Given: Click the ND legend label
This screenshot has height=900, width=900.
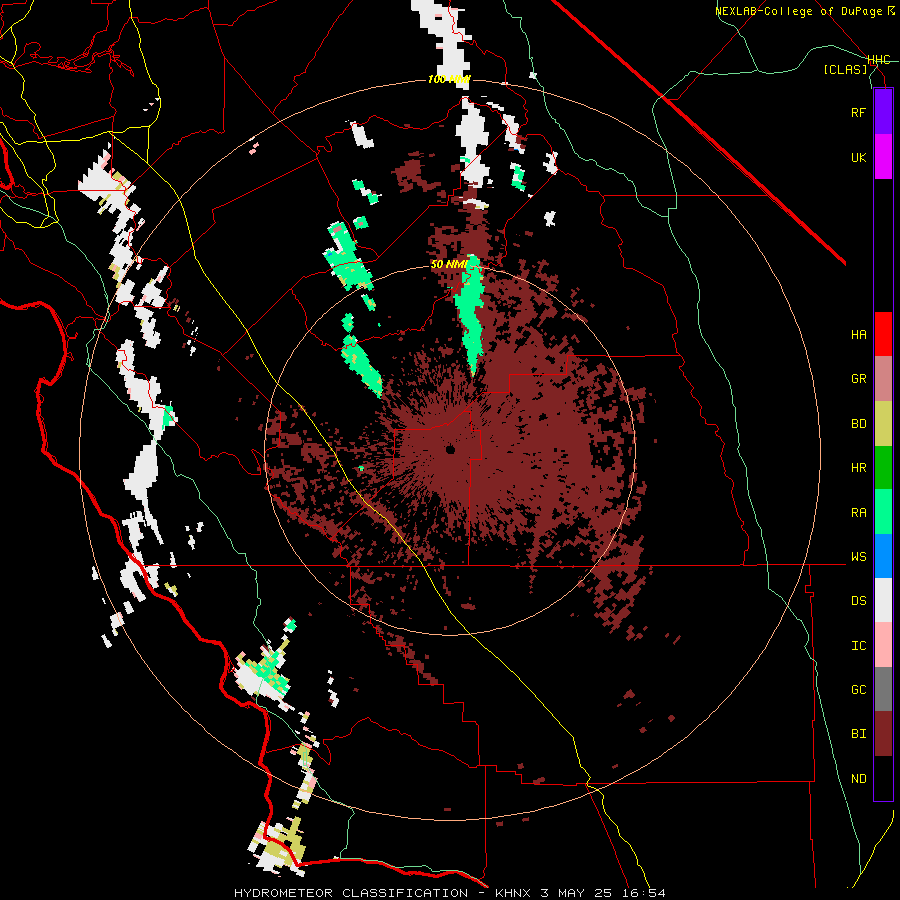Looking at the screenshot, I should [x=858, y=779].
